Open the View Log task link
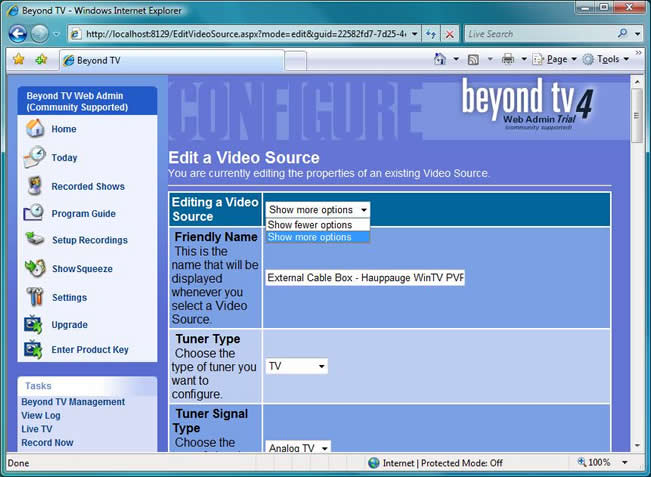The width and height of the screenshot is (651, 477). click(41, 416)
